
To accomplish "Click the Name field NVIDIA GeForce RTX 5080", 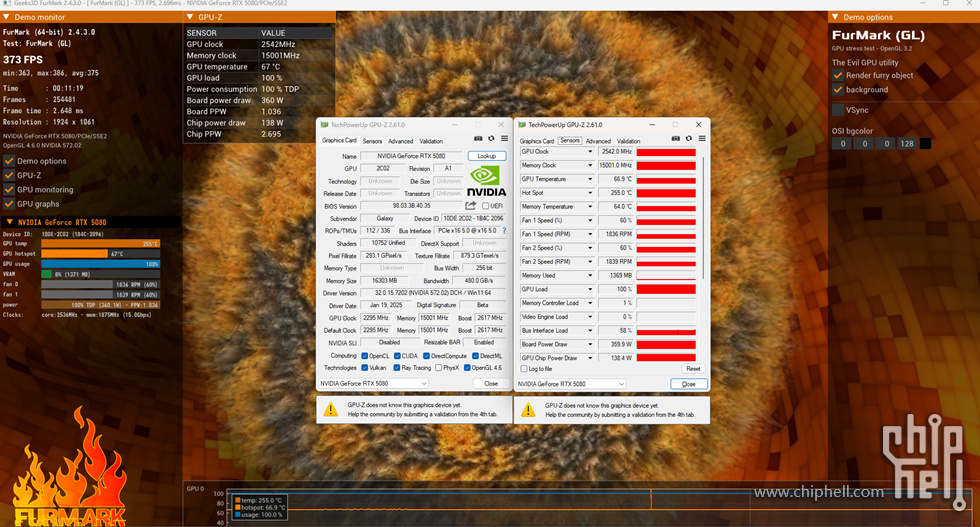I will pos(411,156).
